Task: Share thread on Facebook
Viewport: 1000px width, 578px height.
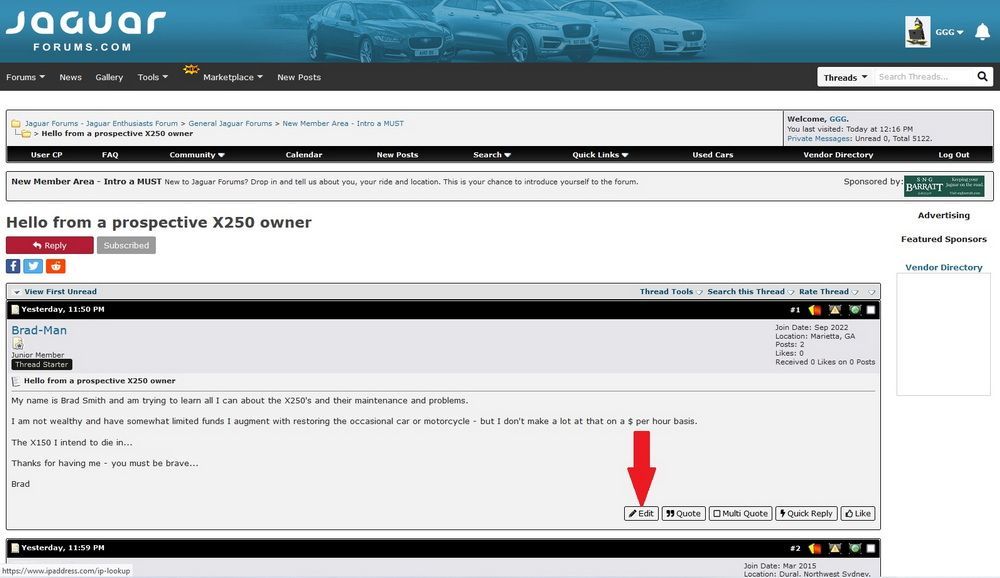Action: tap(14, 266)
